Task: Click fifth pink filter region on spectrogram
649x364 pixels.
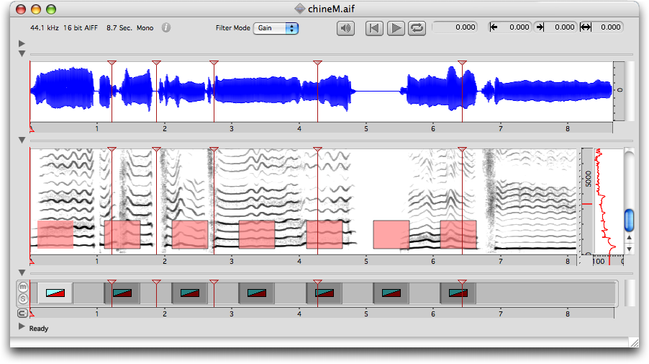Action: coord(324,234)
